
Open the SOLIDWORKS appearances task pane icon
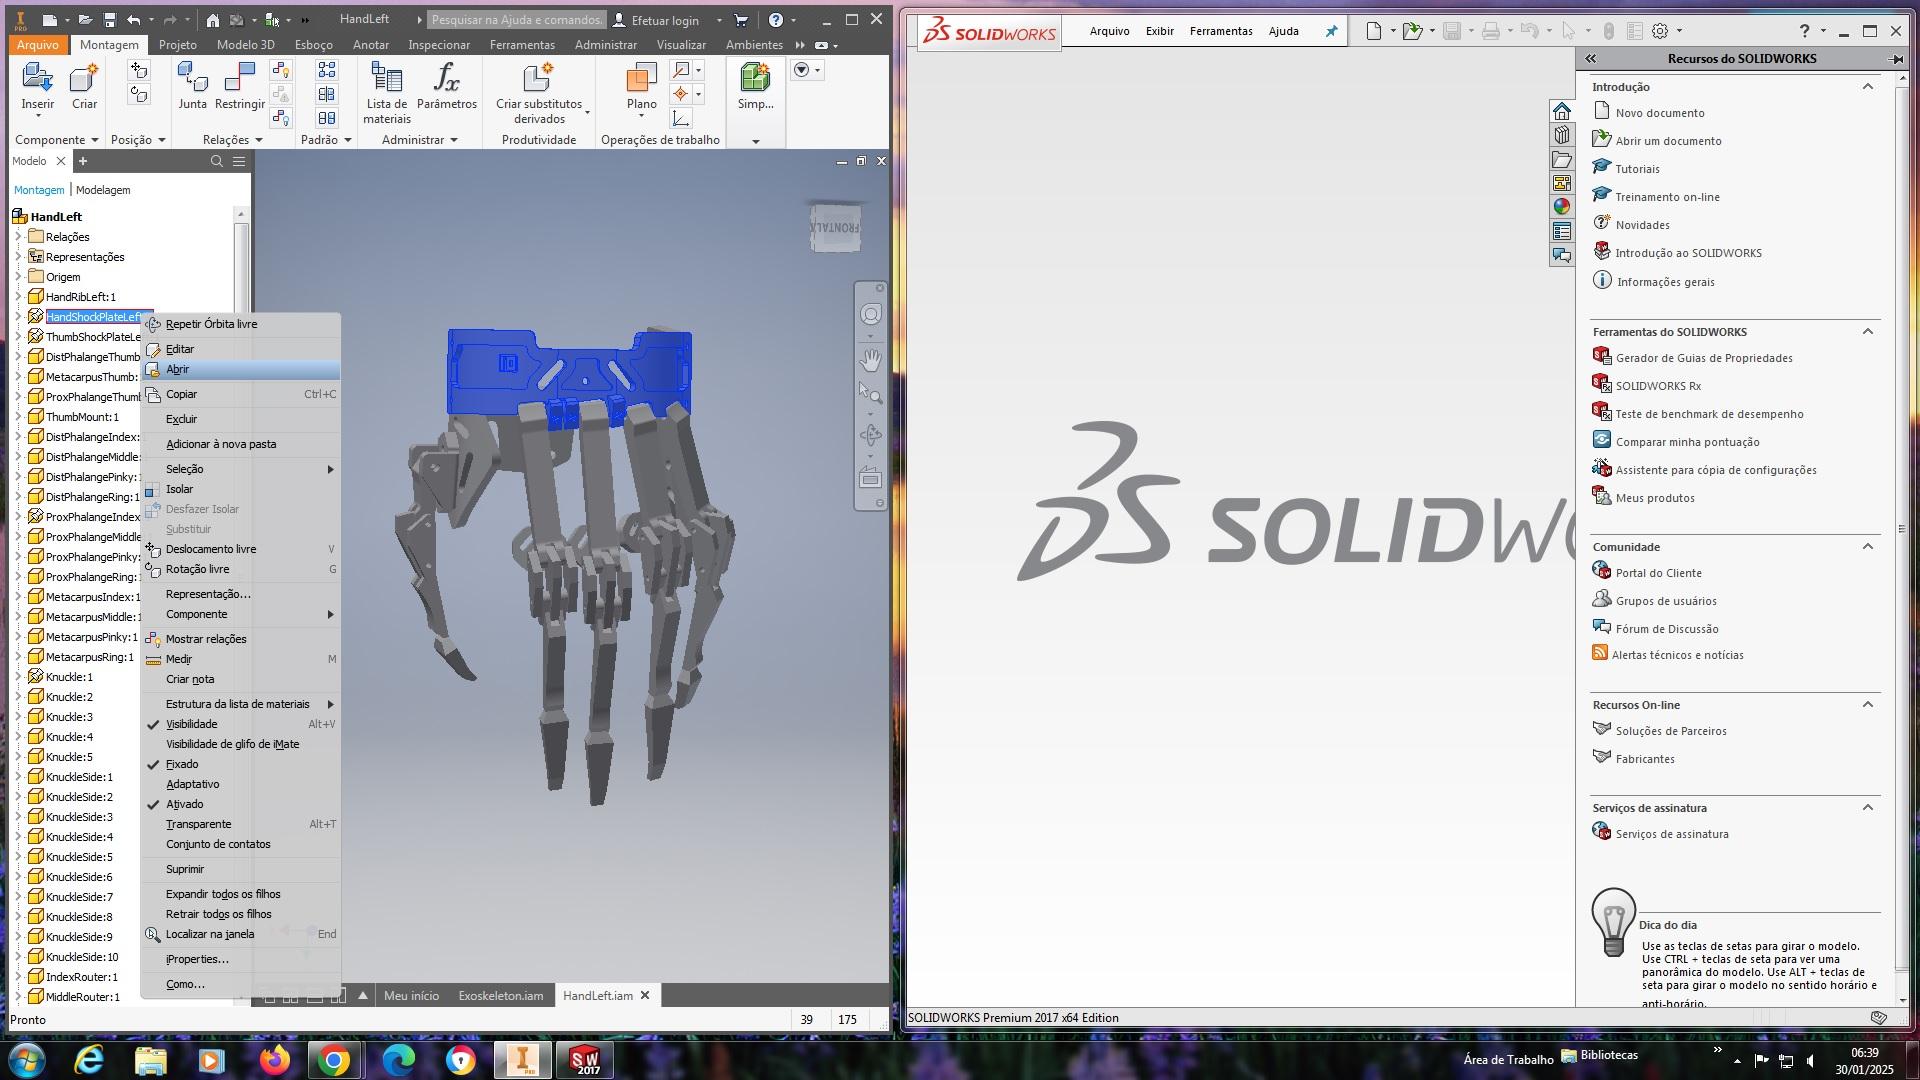[x=1562, y=207]
